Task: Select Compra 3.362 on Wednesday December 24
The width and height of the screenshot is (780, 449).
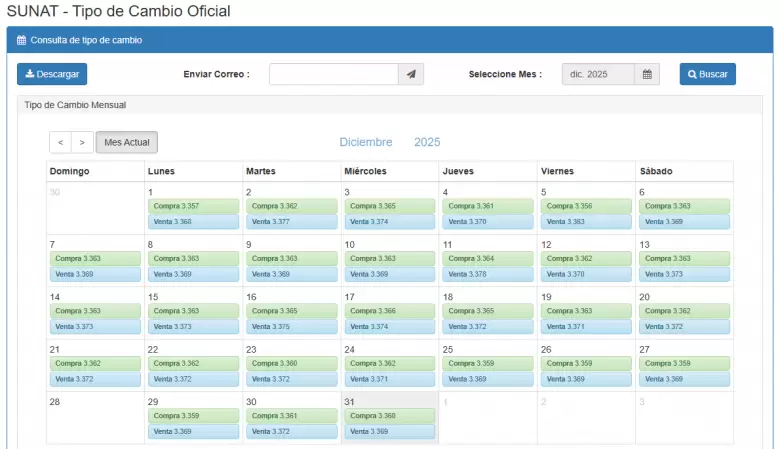Action: pos(390,364)
